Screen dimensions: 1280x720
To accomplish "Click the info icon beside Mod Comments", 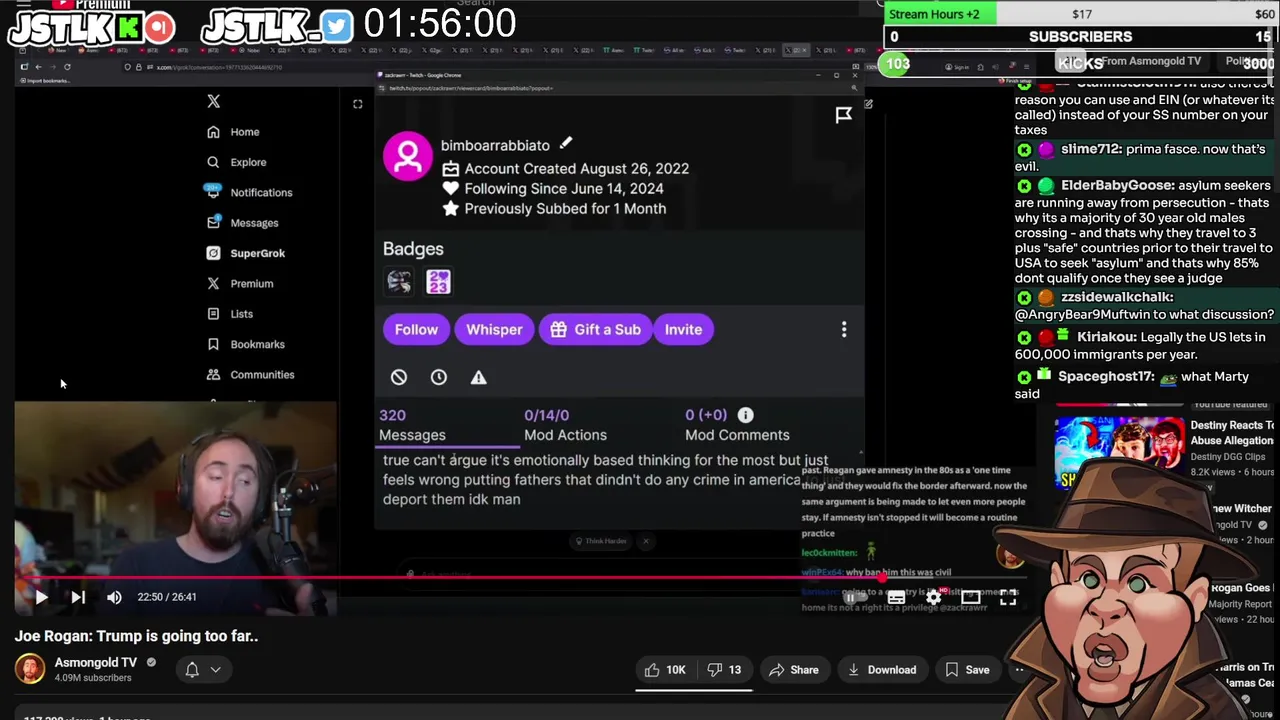I will [746, 415].
